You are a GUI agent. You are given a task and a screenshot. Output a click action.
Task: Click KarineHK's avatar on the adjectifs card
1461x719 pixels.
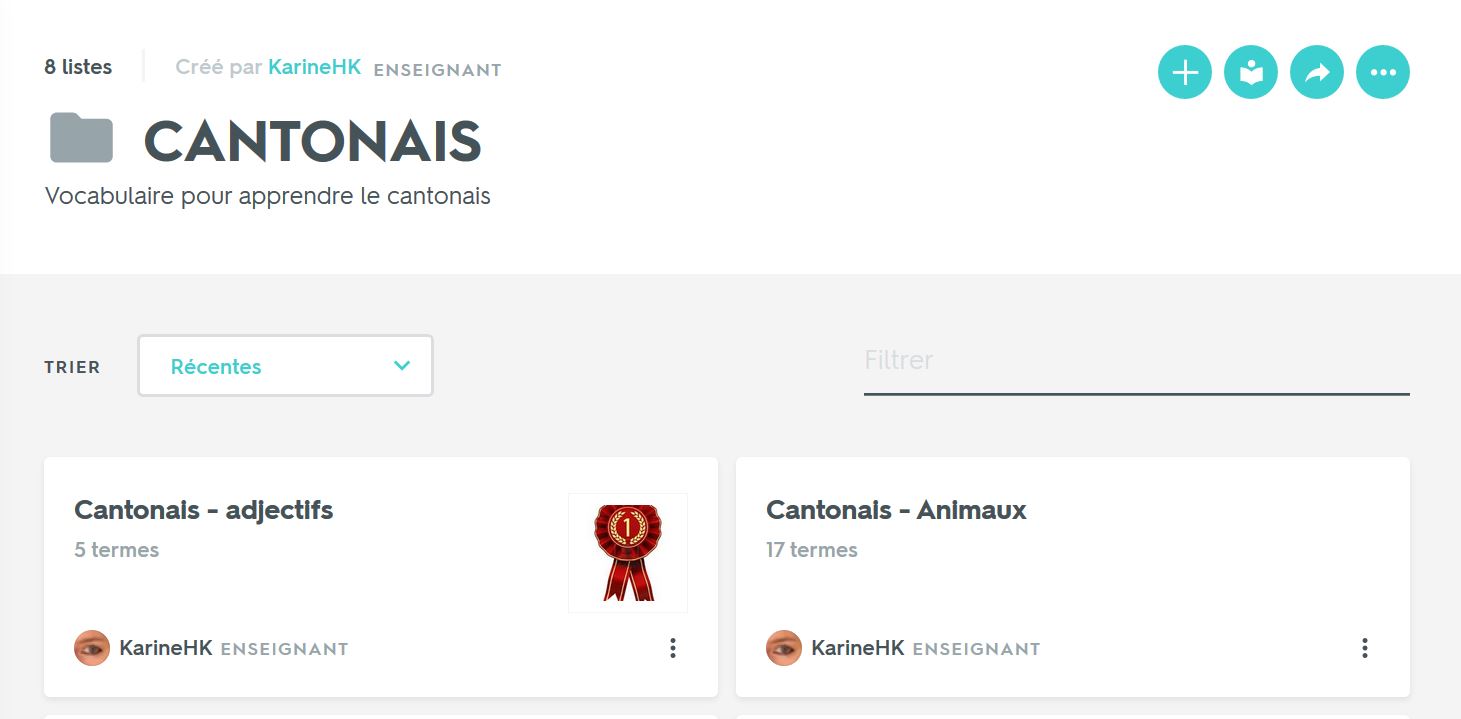[x=92, y=648]
